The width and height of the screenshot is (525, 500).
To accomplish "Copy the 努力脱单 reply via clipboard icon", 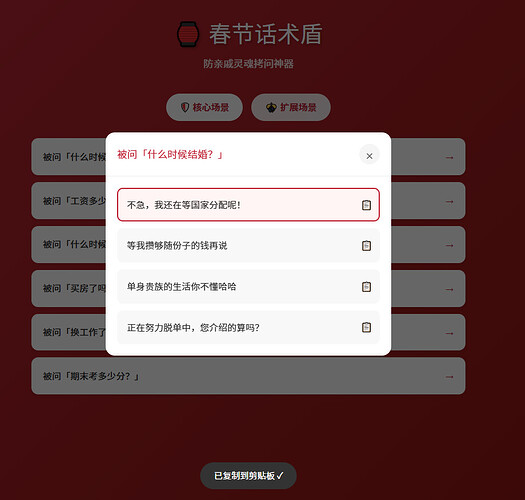I will point(366,327).
